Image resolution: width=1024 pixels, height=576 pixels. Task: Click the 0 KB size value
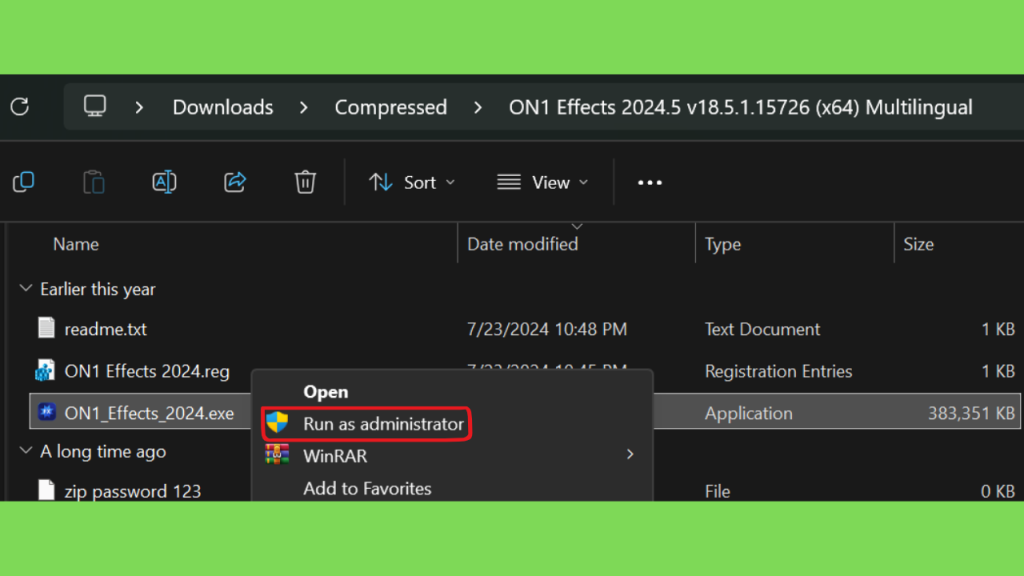pyautogui.click(x=997, y=491)
